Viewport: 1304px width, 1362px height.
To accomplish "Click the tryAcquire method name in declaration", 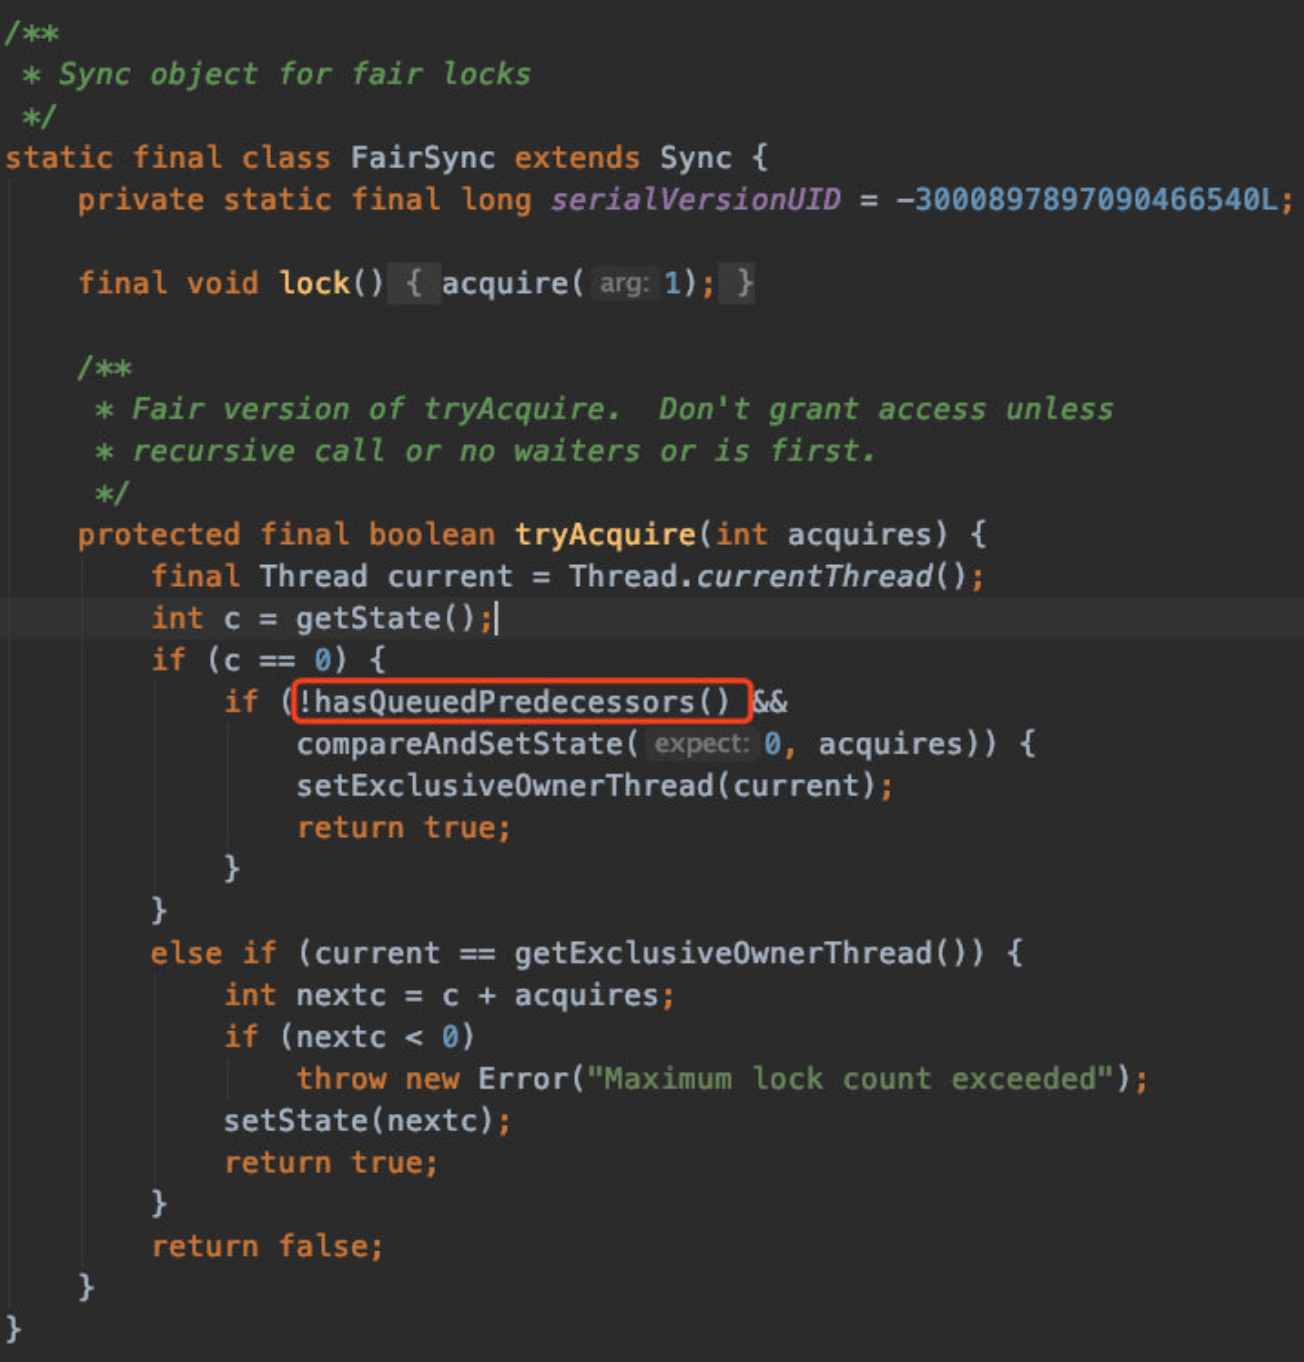I will tap(605, 534).
